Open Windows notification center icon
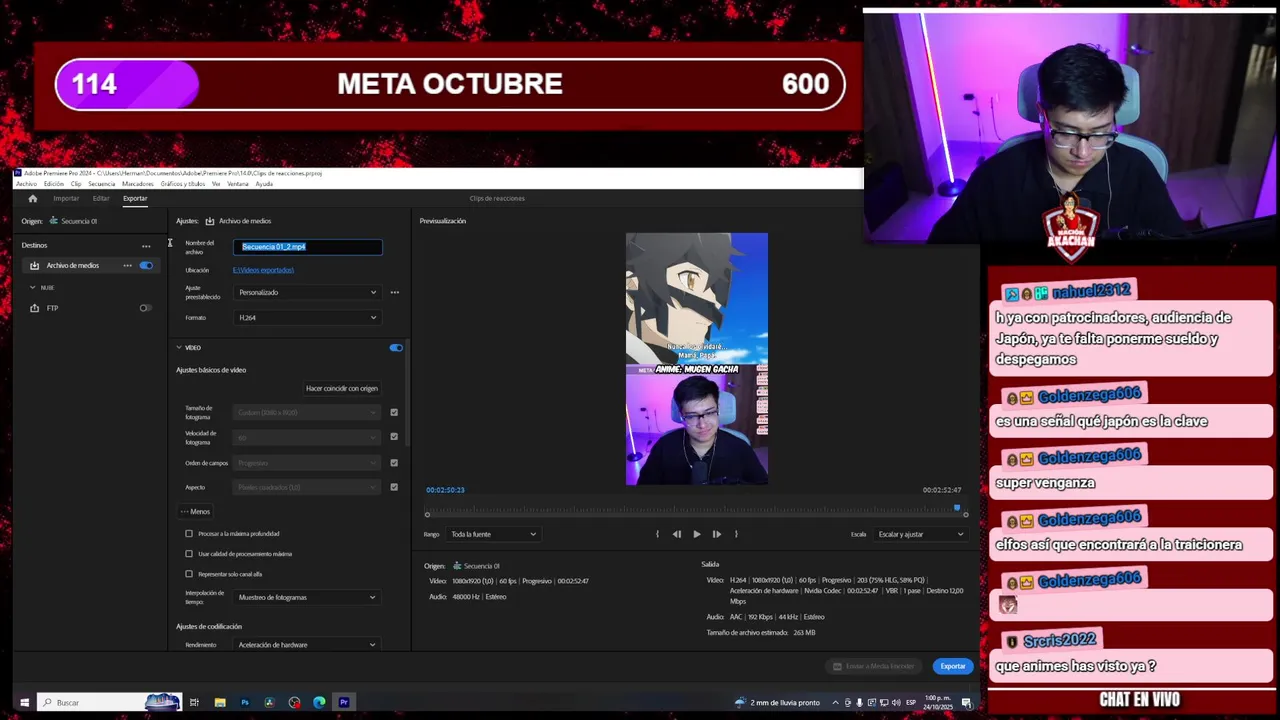This screenshot has width=1280, height=720. 967,702
